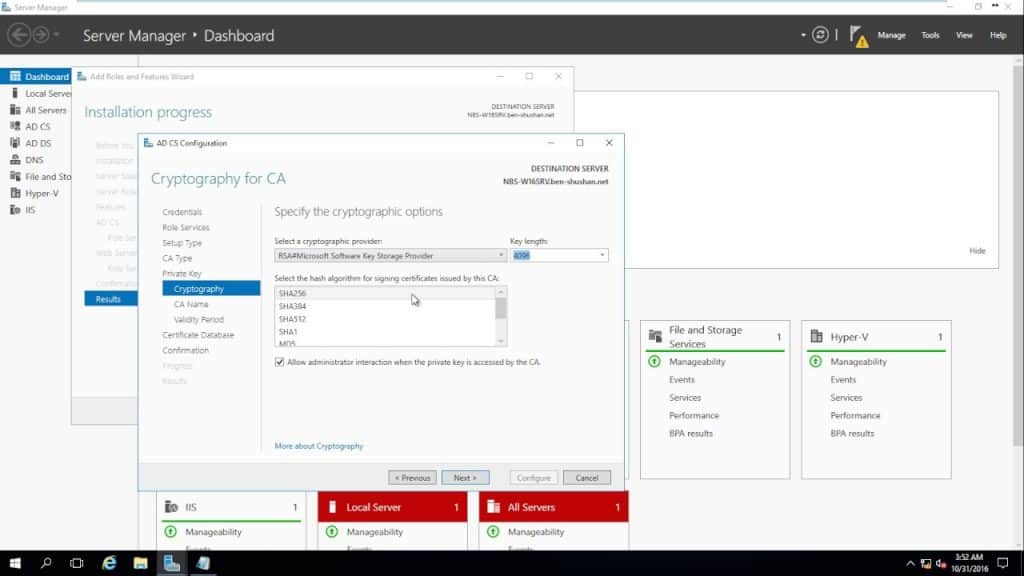Launch Internet Explorer from the taskbar

108,563
